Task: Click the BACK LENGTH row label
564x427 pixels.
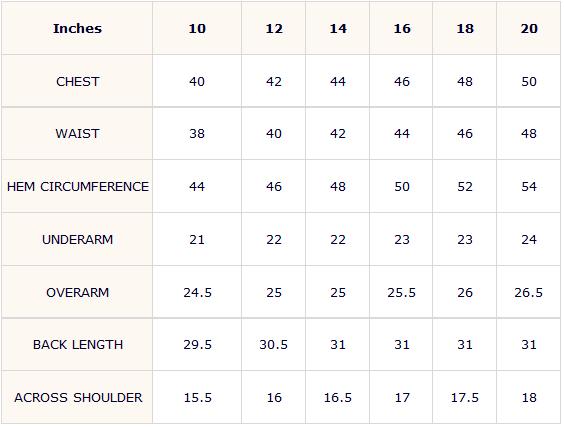Action: coord(78,345)
